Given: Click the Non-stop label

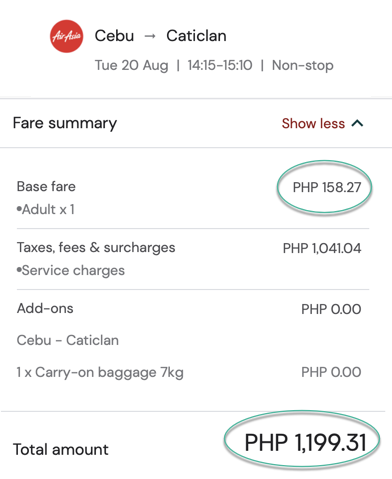Looking at the screenshot, I should (303, 65).
